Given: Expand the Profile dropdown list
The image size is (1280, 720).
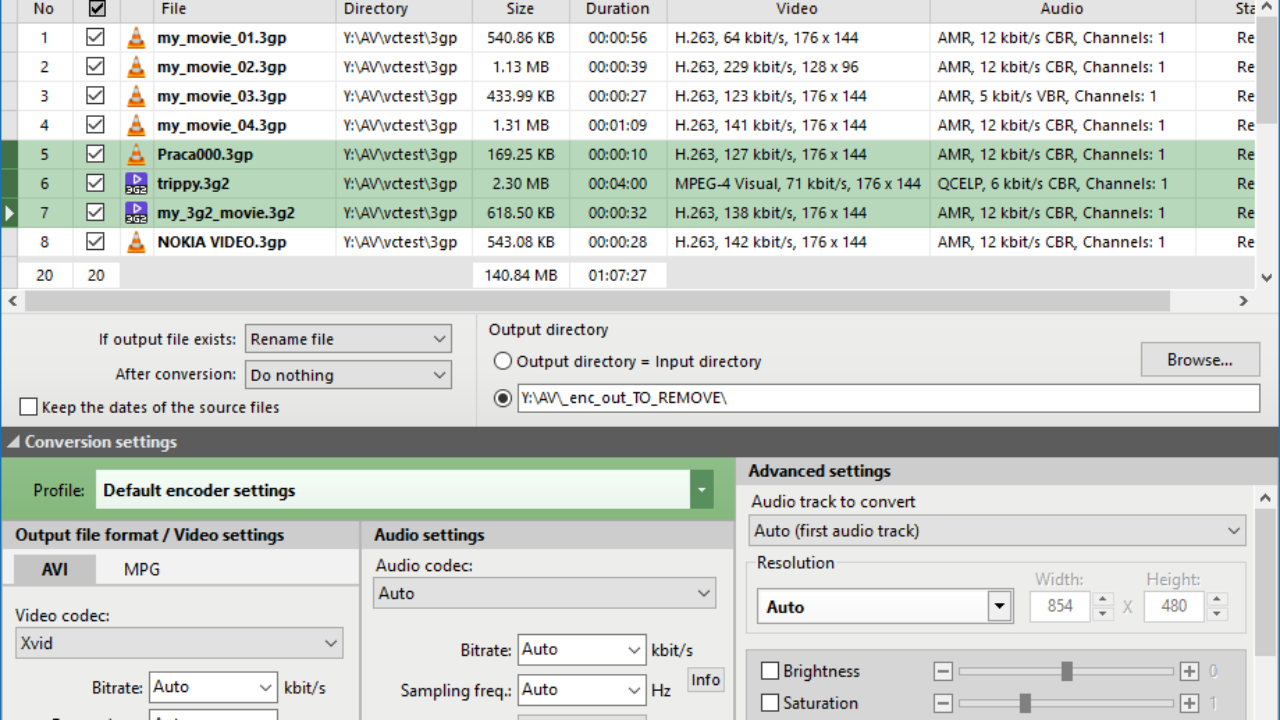Looking at the screenshot, I should coord(702,491).
